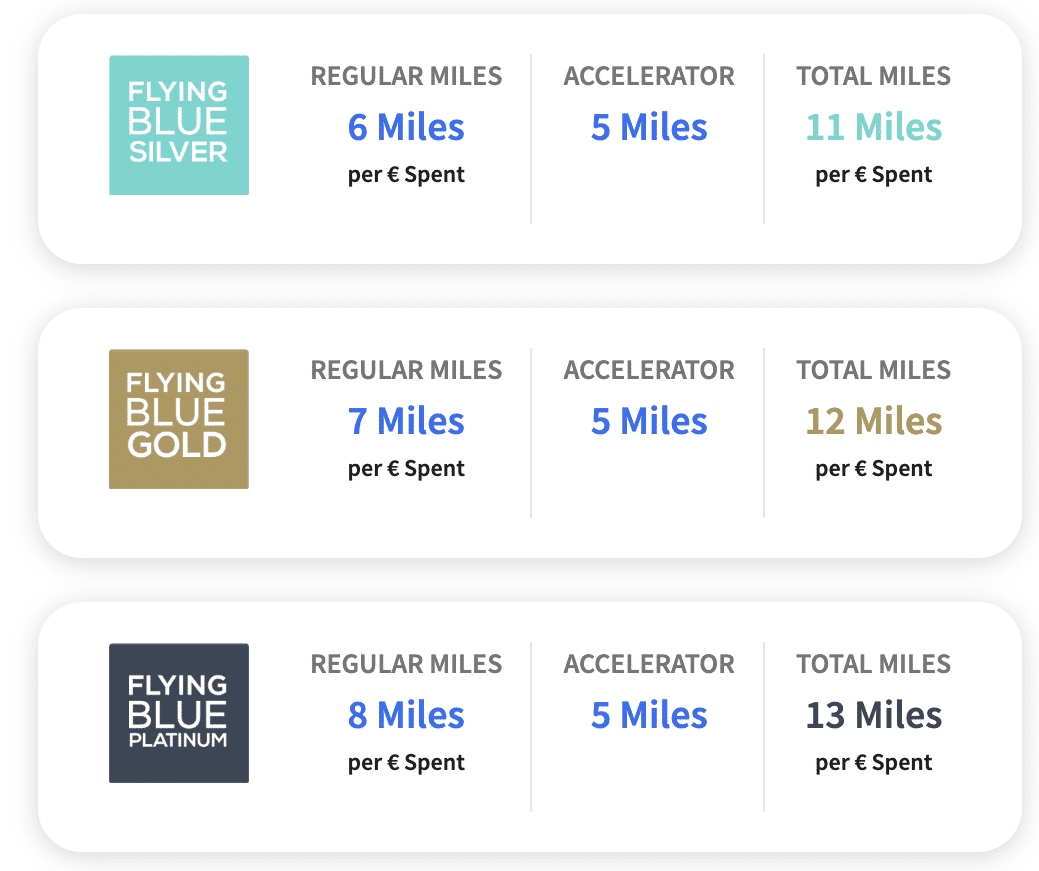Click the Flying Blue Platinum badge

tap(178, 713)
